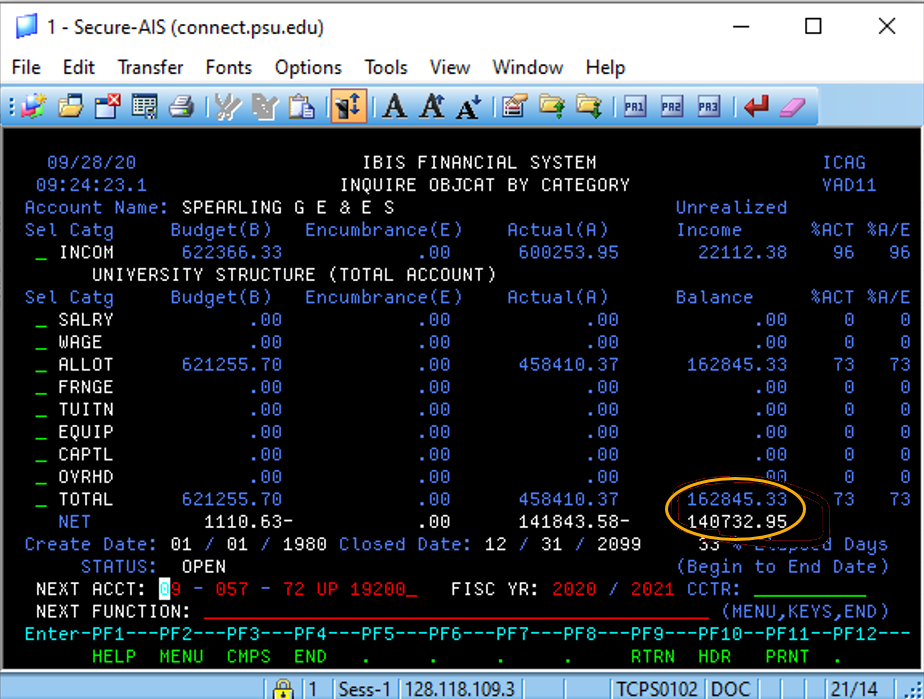Decrease the terminal font size
Image resolution: width=924 pixels, height=699 pixels.
pos(468,106)
